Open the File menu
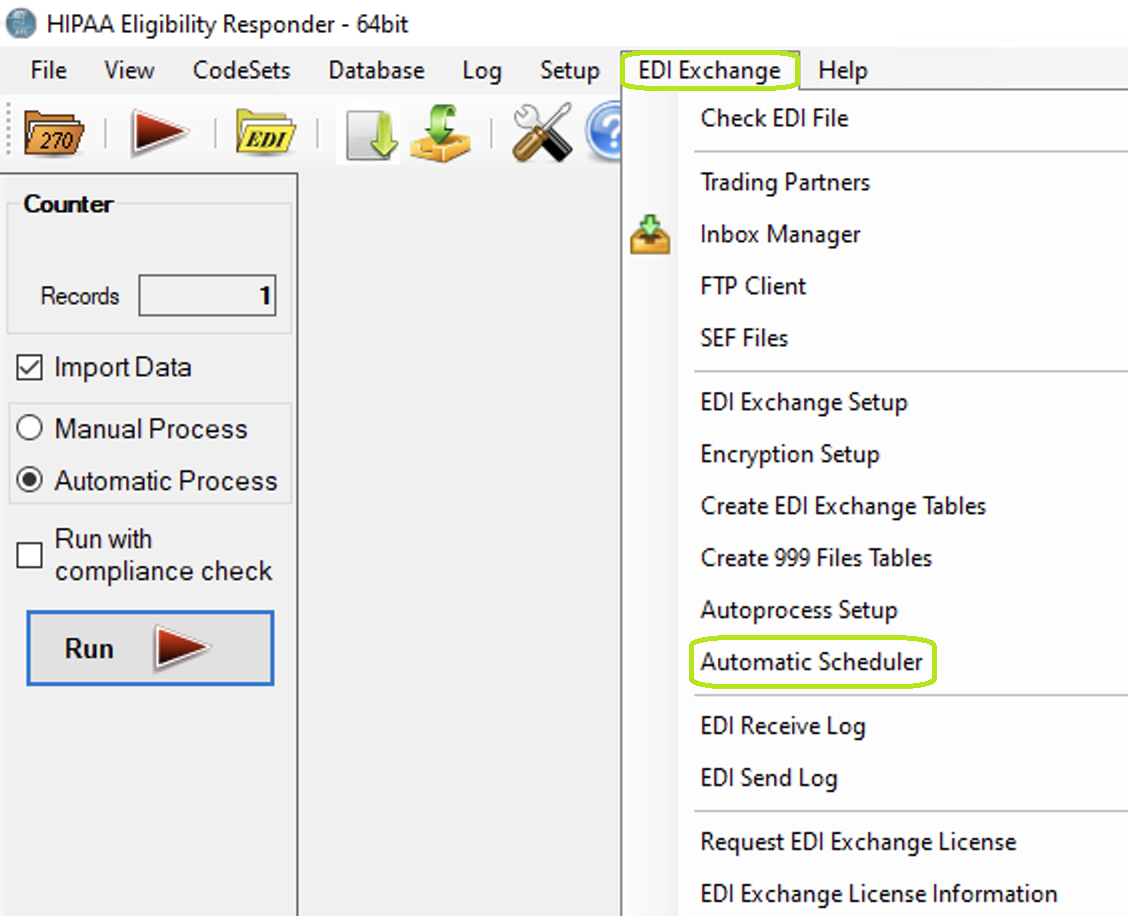The image size is (1128, 916). [x=49, y=71]
